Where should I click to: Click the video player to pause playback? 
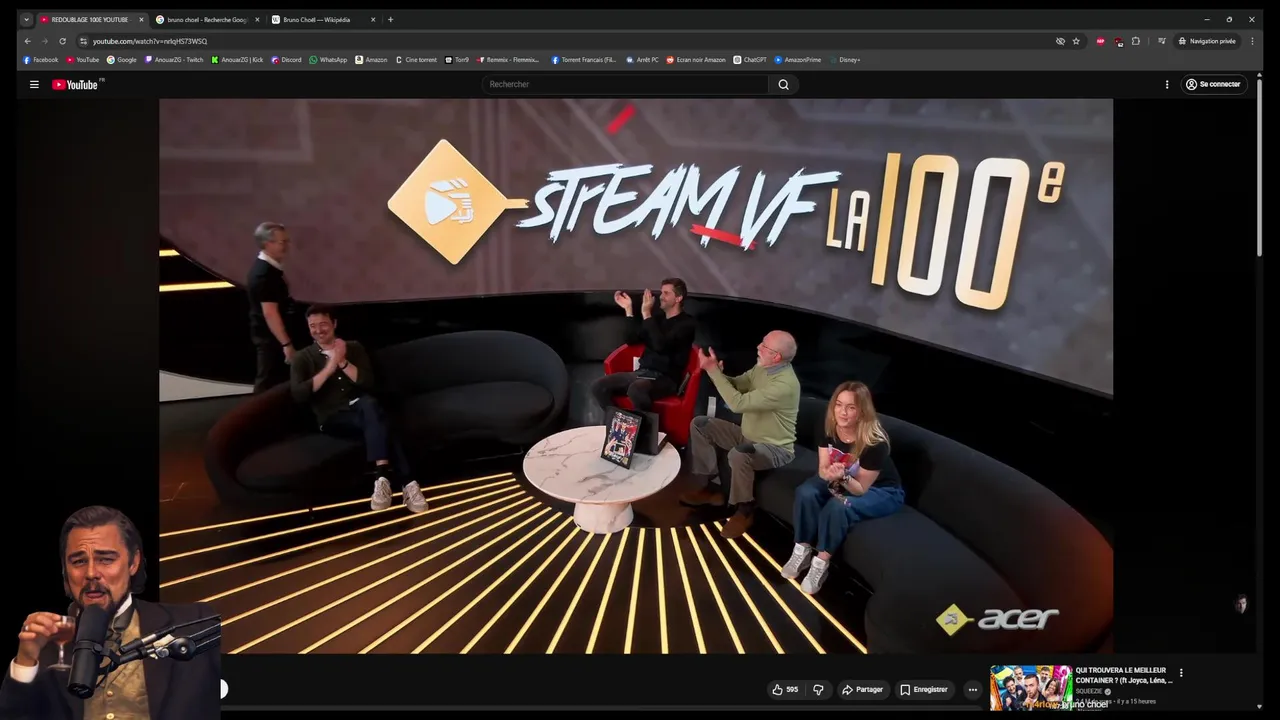tap(636, 375)
